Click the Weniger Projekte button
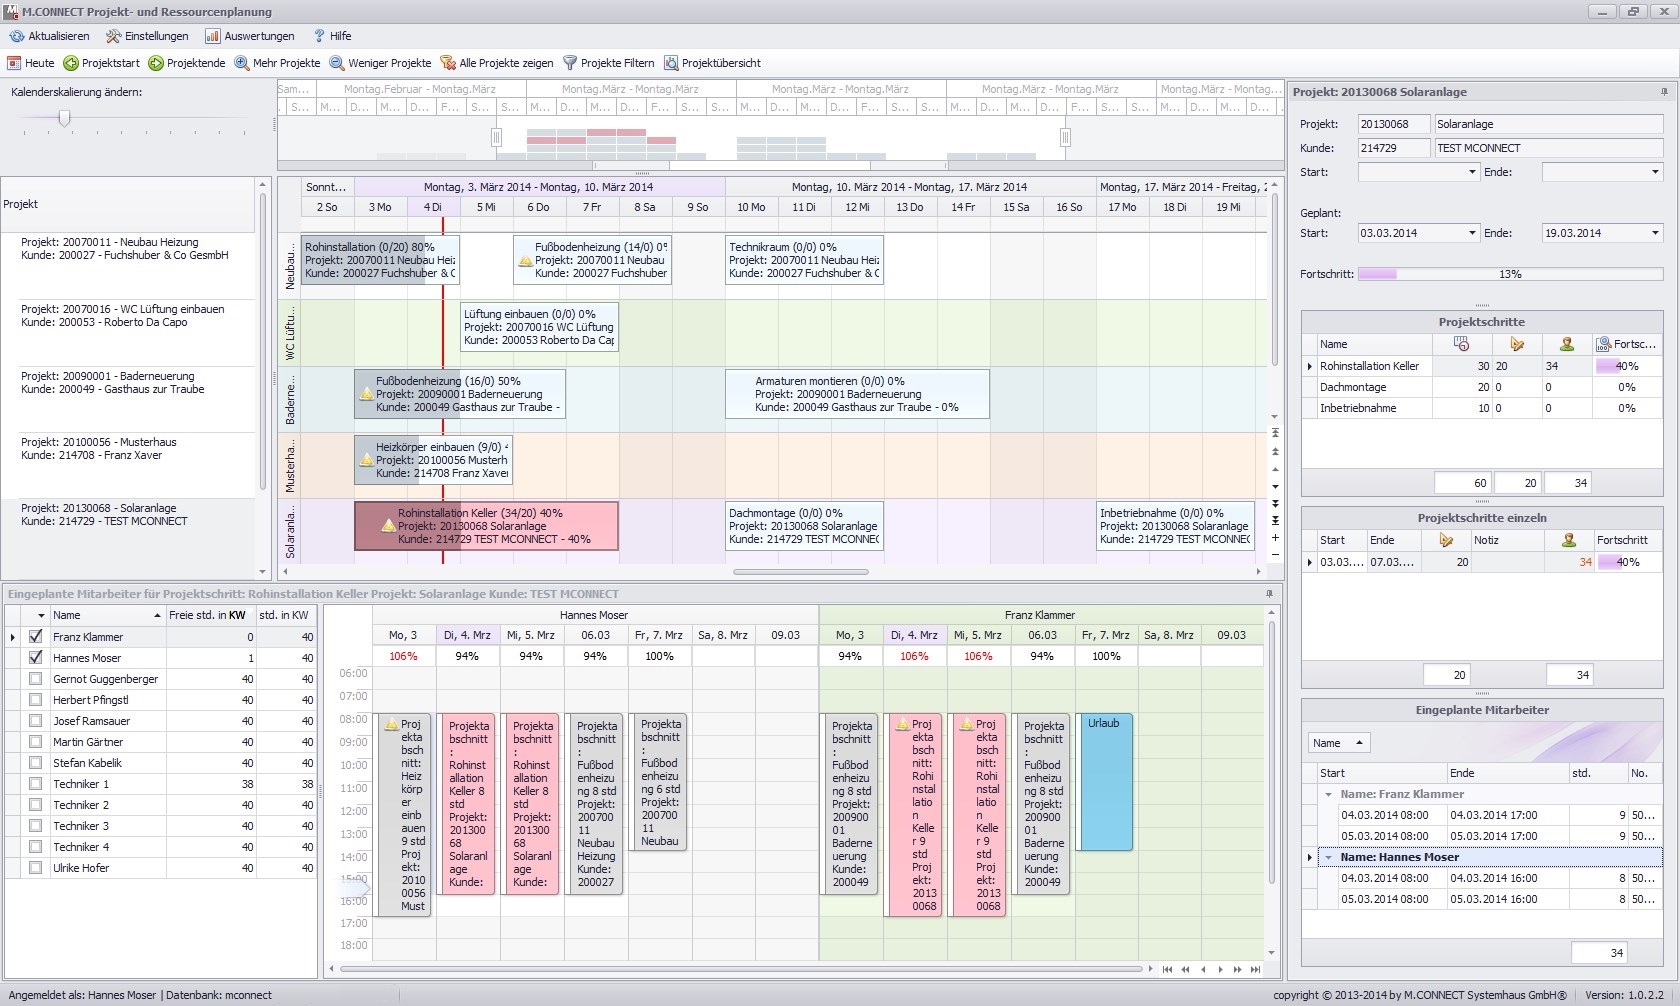 (381, 63)
